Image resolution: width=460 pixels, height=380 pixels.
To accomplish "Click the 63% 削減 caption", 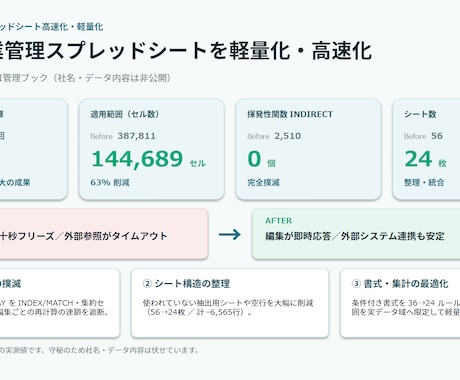I will pos(110,183).
